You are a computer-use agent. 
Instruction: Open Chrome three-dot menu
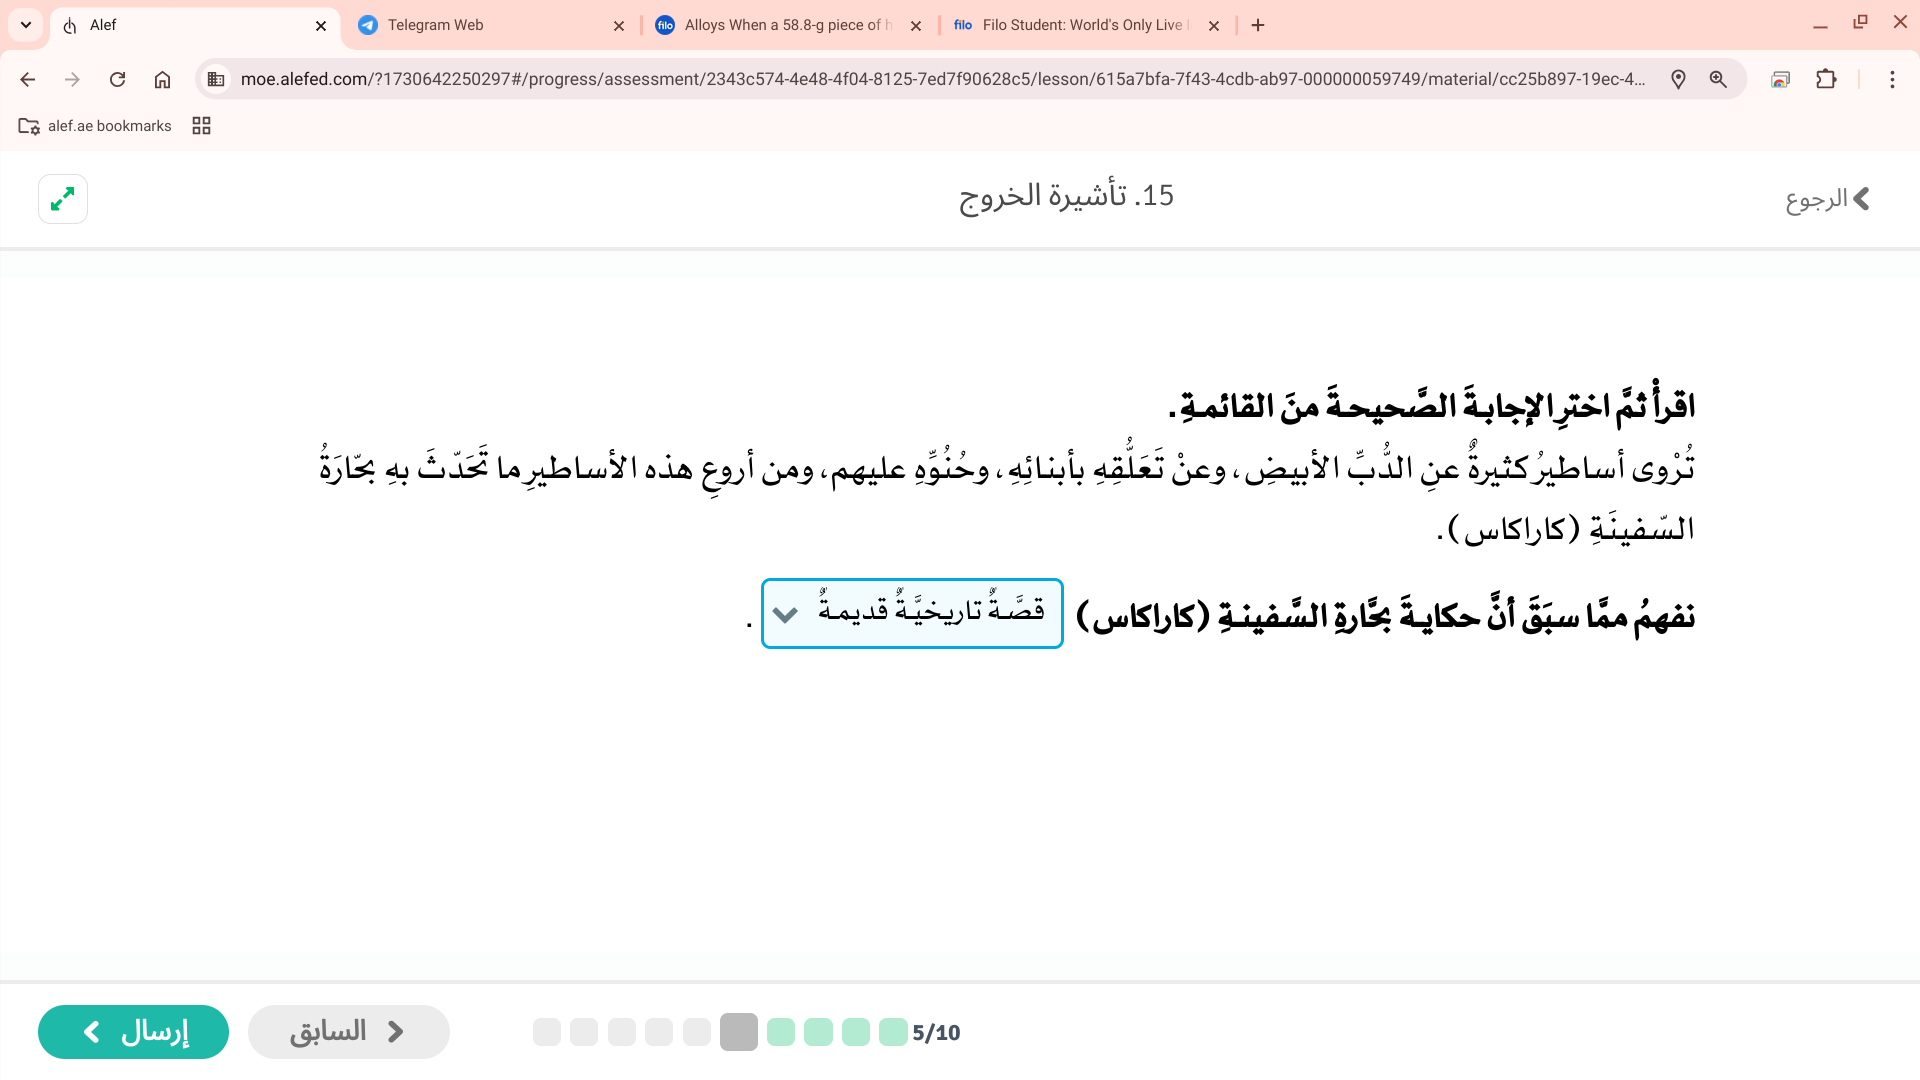[1892, 79]
